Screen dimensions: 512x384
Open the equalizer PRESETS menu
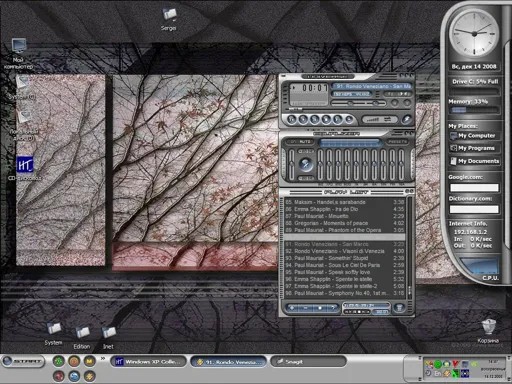click(x=397, y=142)
